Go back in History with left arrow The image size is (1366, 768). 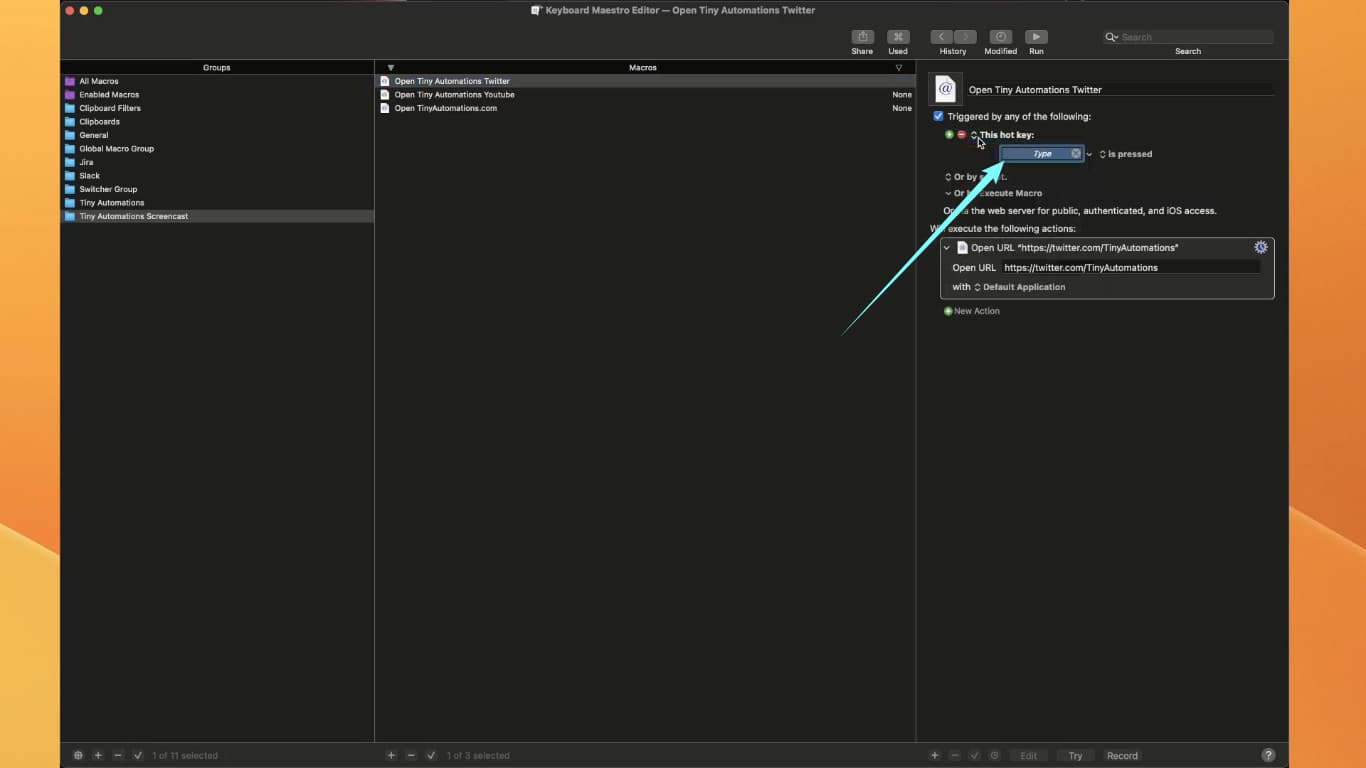941,37
